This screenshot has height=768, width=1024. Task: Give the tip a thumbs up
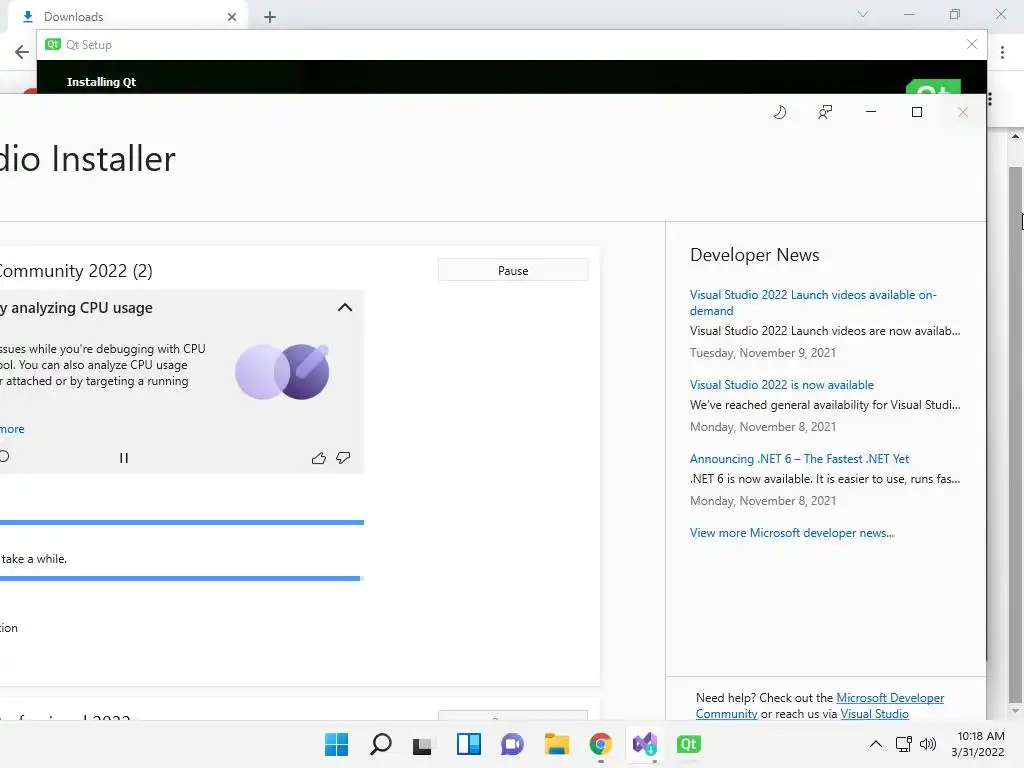tap(319, 458)
